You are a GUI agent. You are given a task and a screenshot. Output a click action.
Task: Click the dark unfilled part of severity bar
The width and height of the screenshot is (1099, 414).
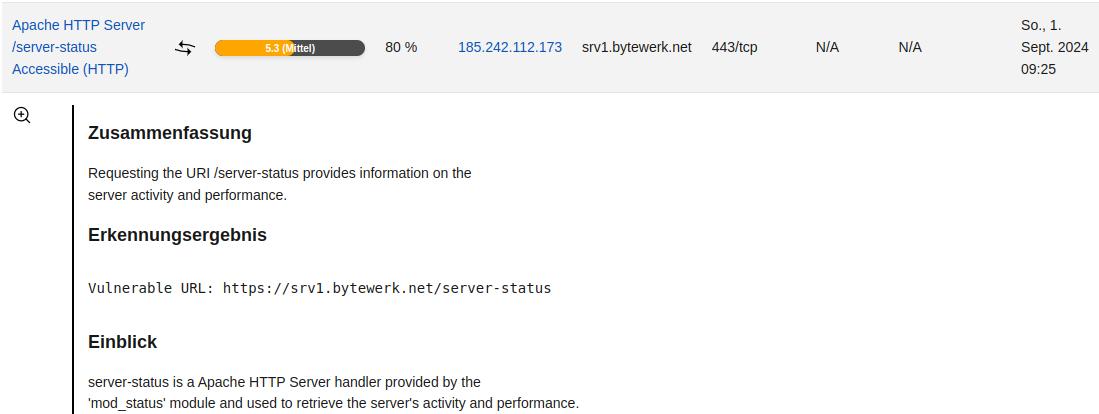(329, 48)
